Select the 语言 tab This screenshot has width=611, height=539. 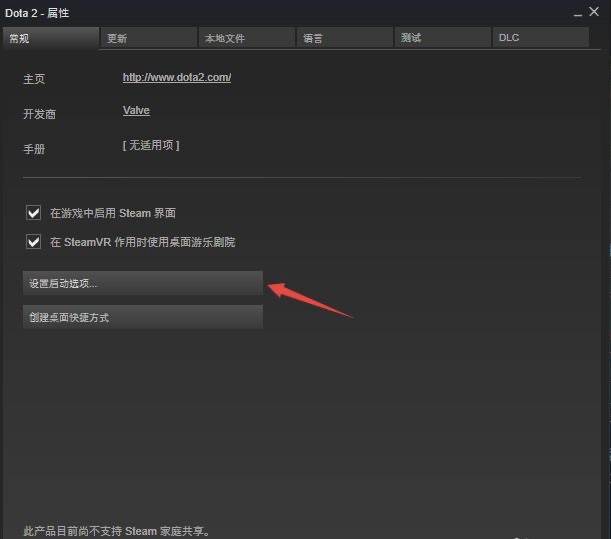pyautogui.click(x=345, y=38)
